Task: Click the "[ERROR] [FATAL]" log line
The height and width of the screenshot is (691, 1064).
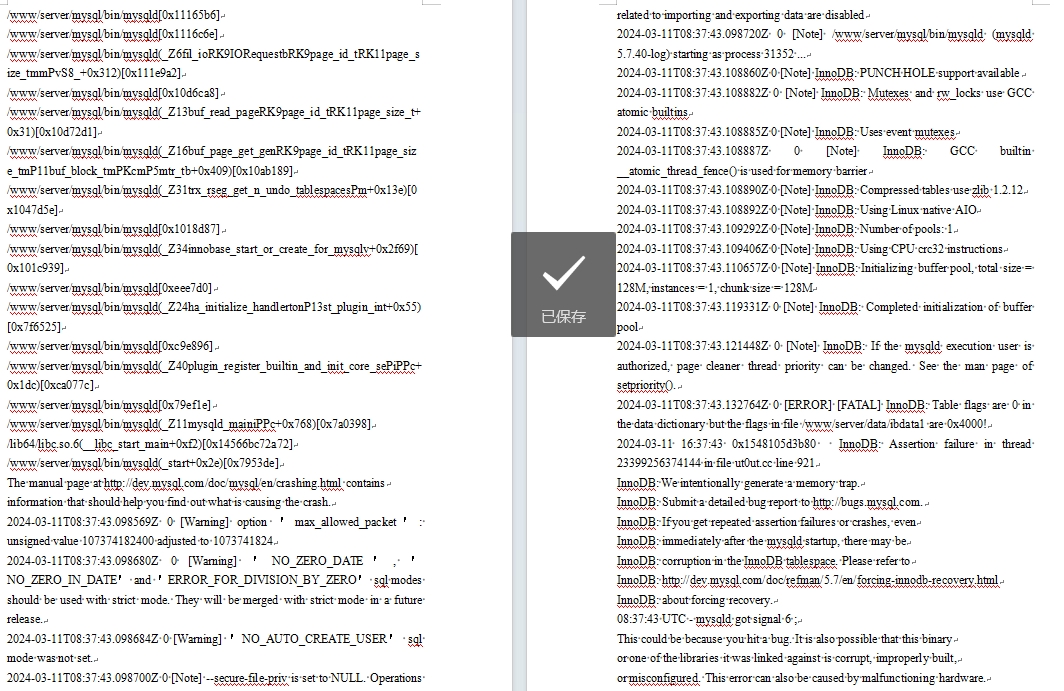Action: [x=825, y=405]
